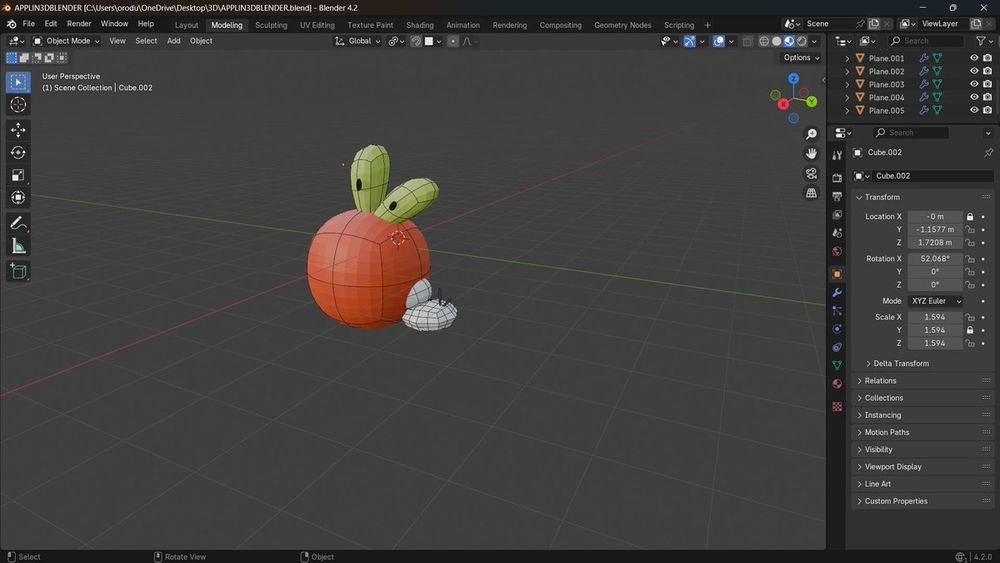Click the Options button in viewport
The image size is (1000, 563).
(x=801, y=58)
